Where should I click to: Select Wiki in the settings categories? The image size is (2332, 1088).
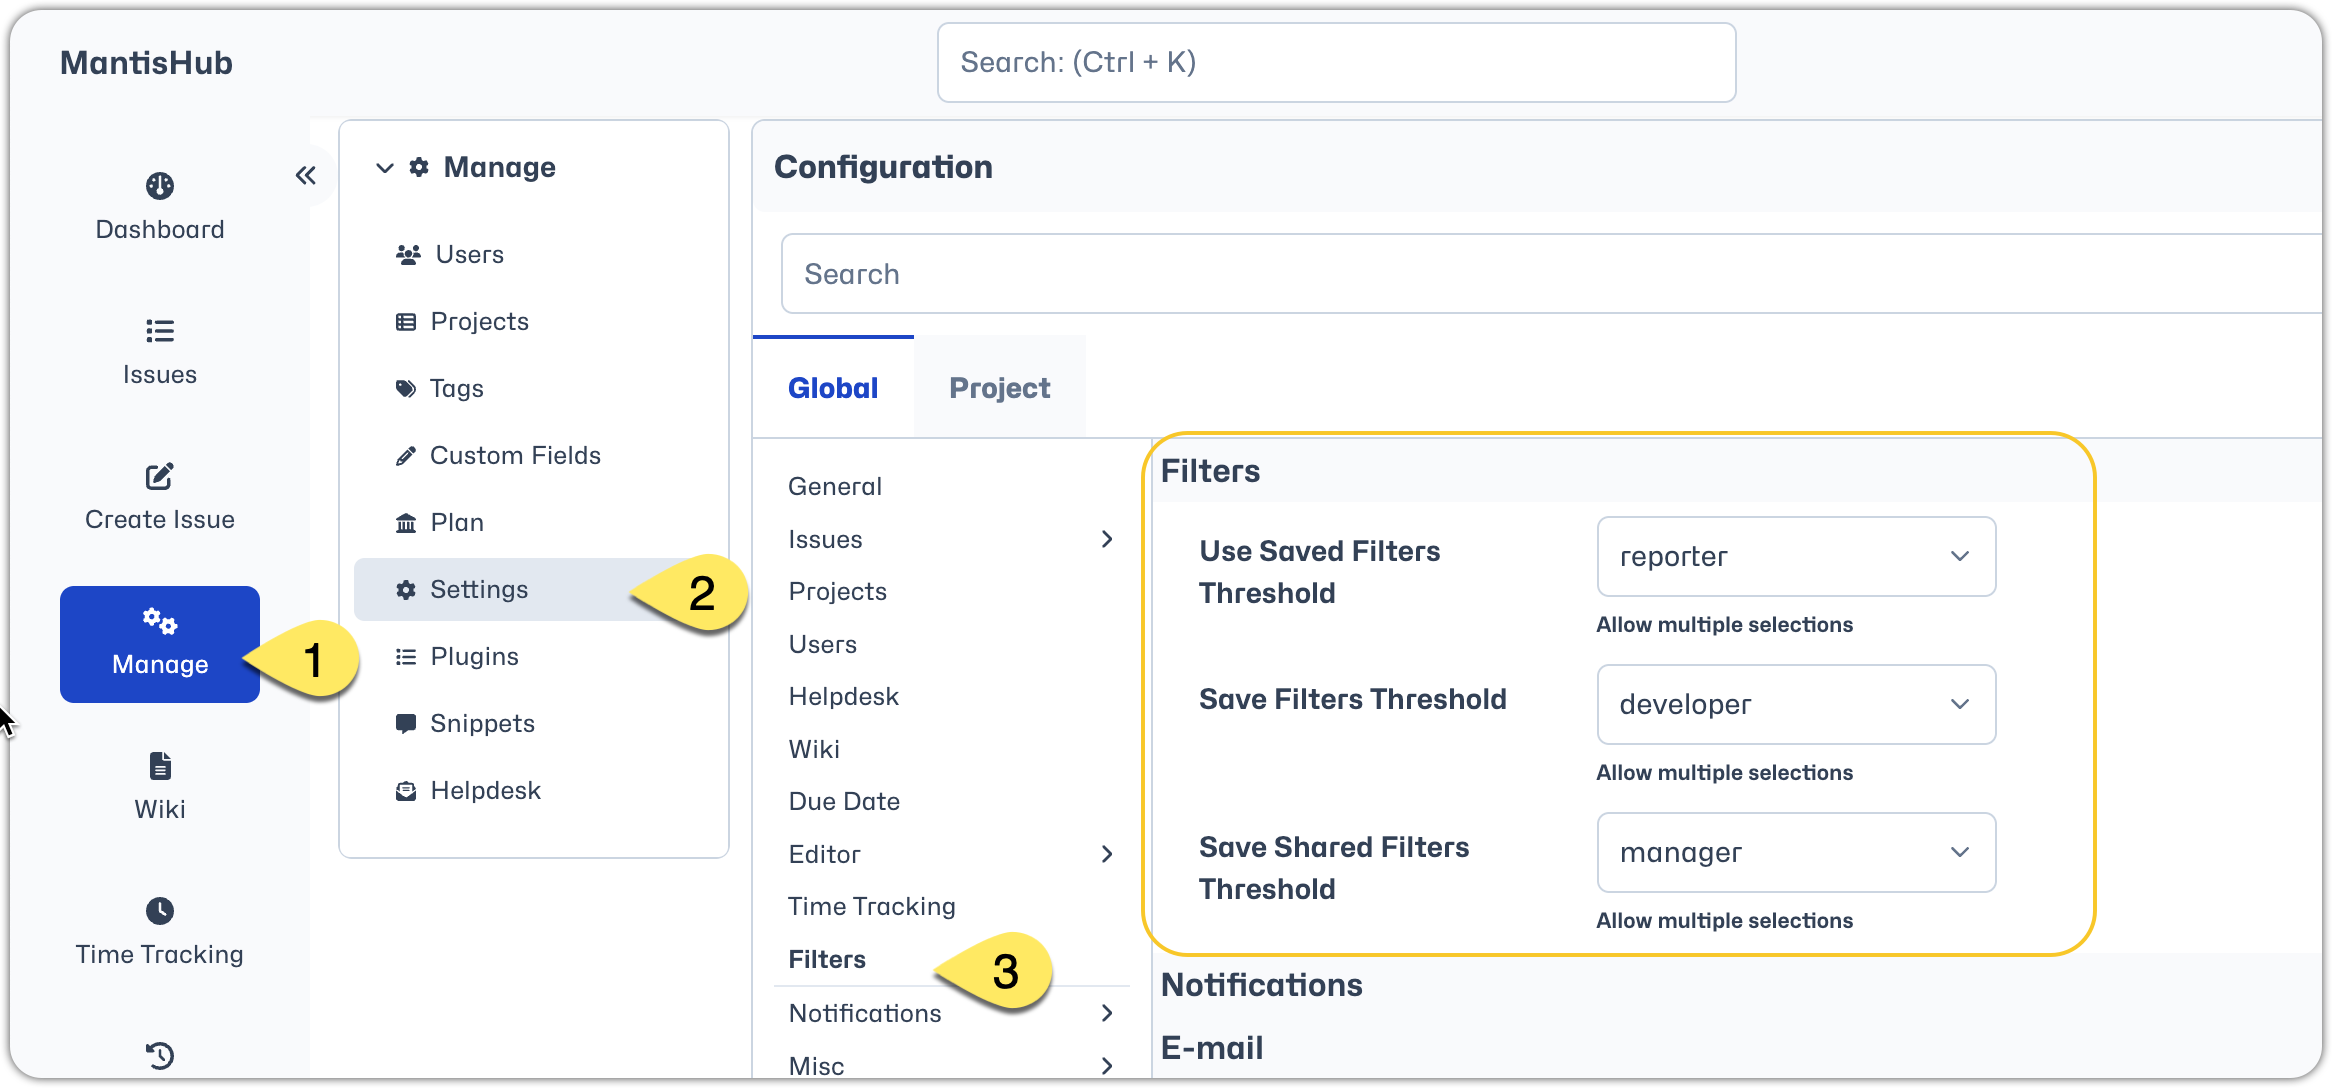pos(814,750)
